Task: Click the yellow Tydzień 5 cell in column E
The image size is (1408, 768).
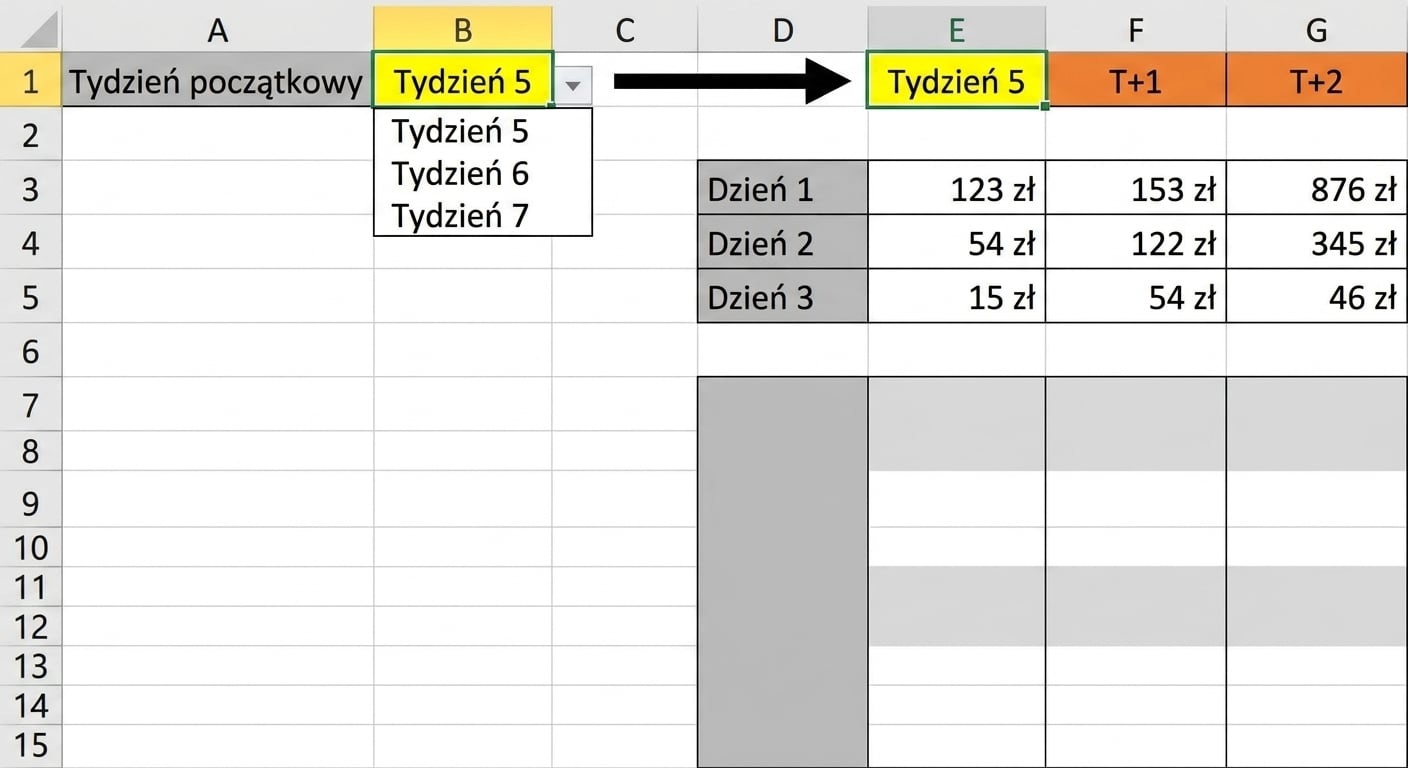Action: 957,80
